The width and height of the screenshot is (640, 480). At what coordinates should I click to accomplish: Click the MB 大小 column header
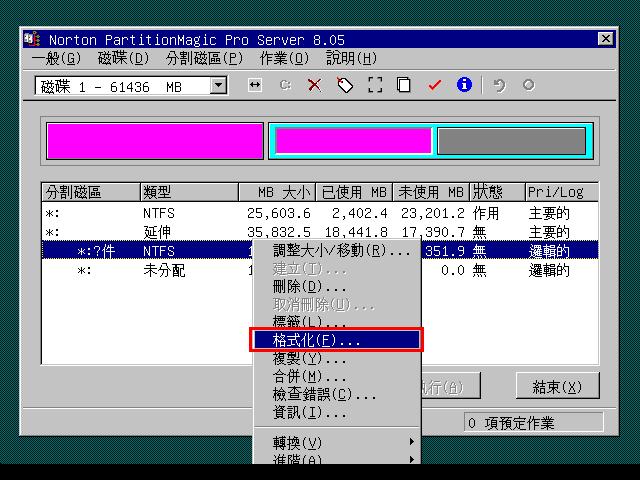(x=277, y=192)
